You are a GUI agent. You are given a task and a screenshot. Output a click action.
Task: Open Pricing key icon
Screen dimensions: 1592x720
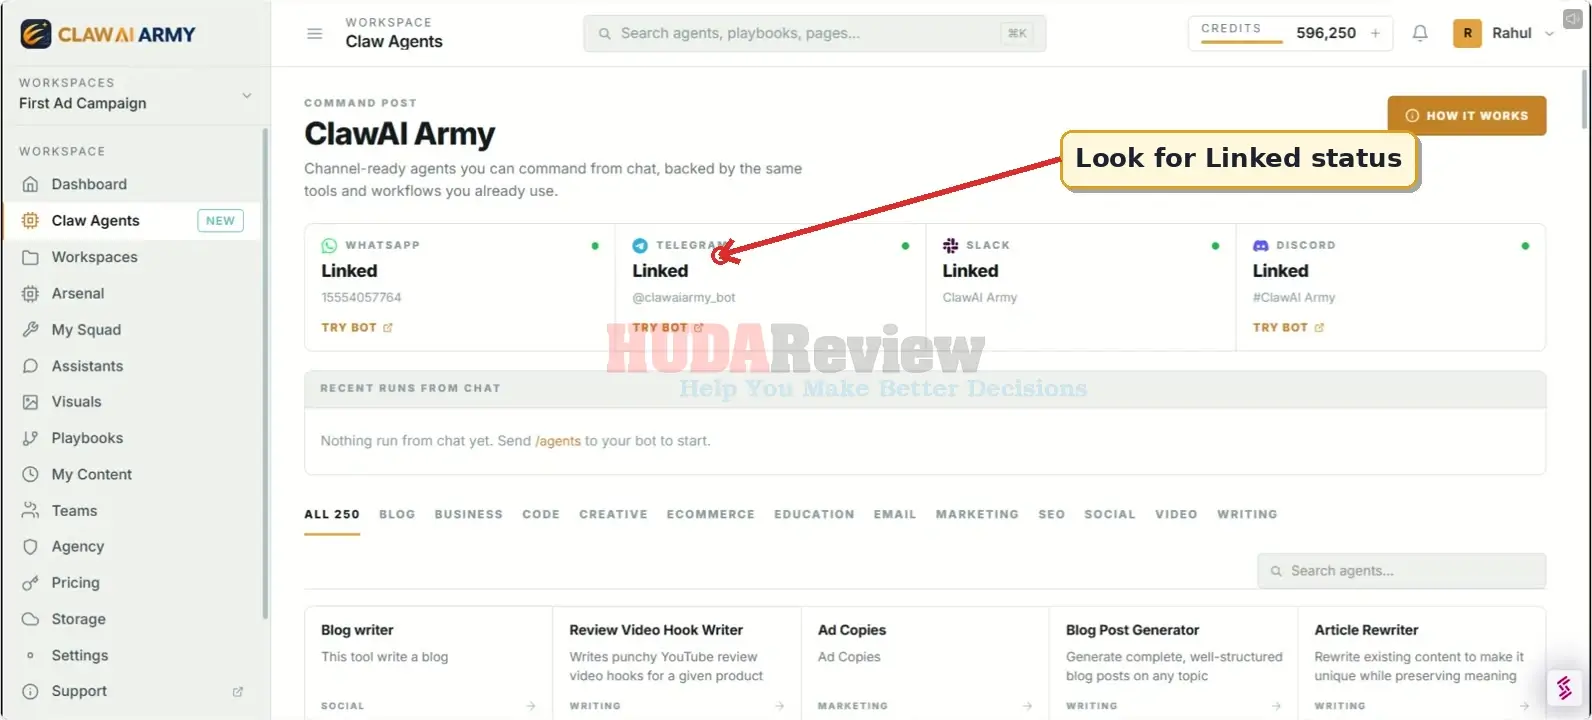pyautogui.click(x=31, y=583)
